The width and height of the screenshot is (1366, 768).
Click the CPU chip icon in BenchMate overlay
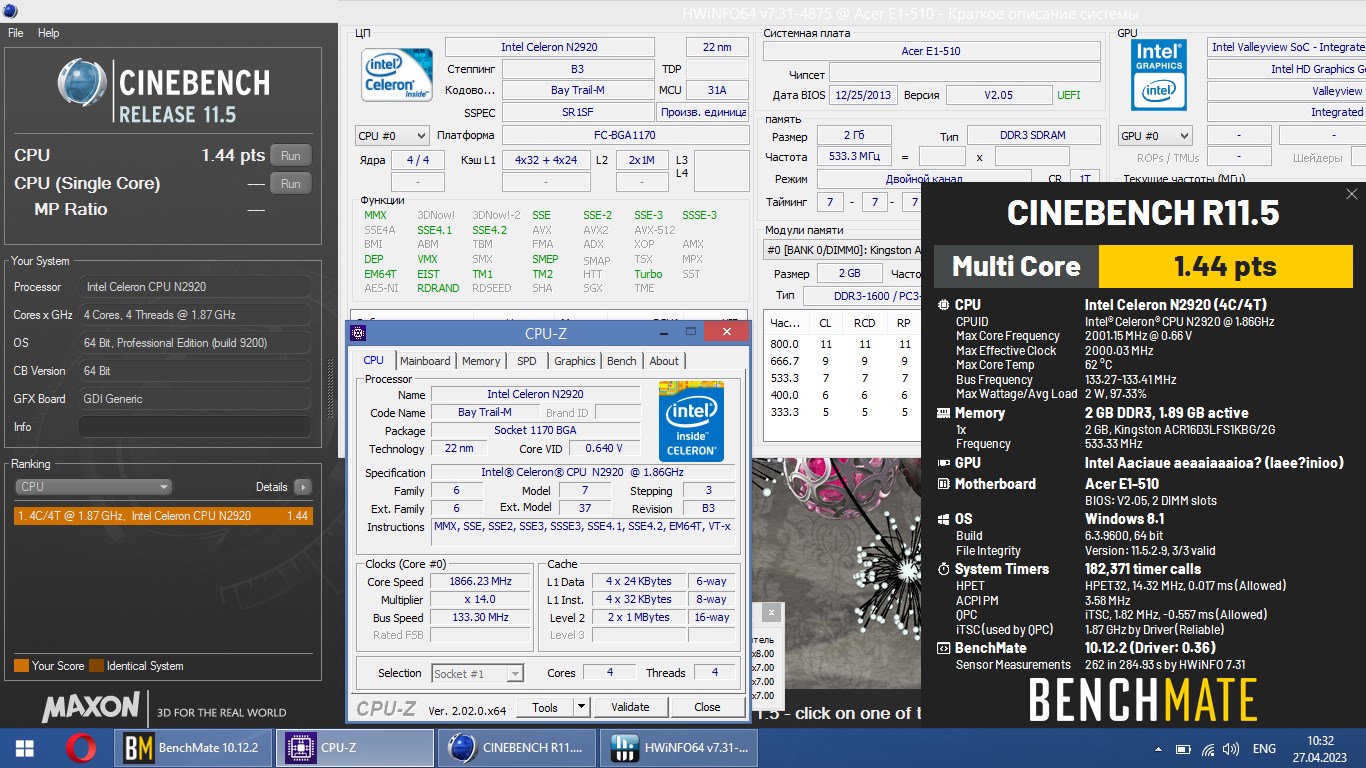pyautogui.click(x=943, y=305)
